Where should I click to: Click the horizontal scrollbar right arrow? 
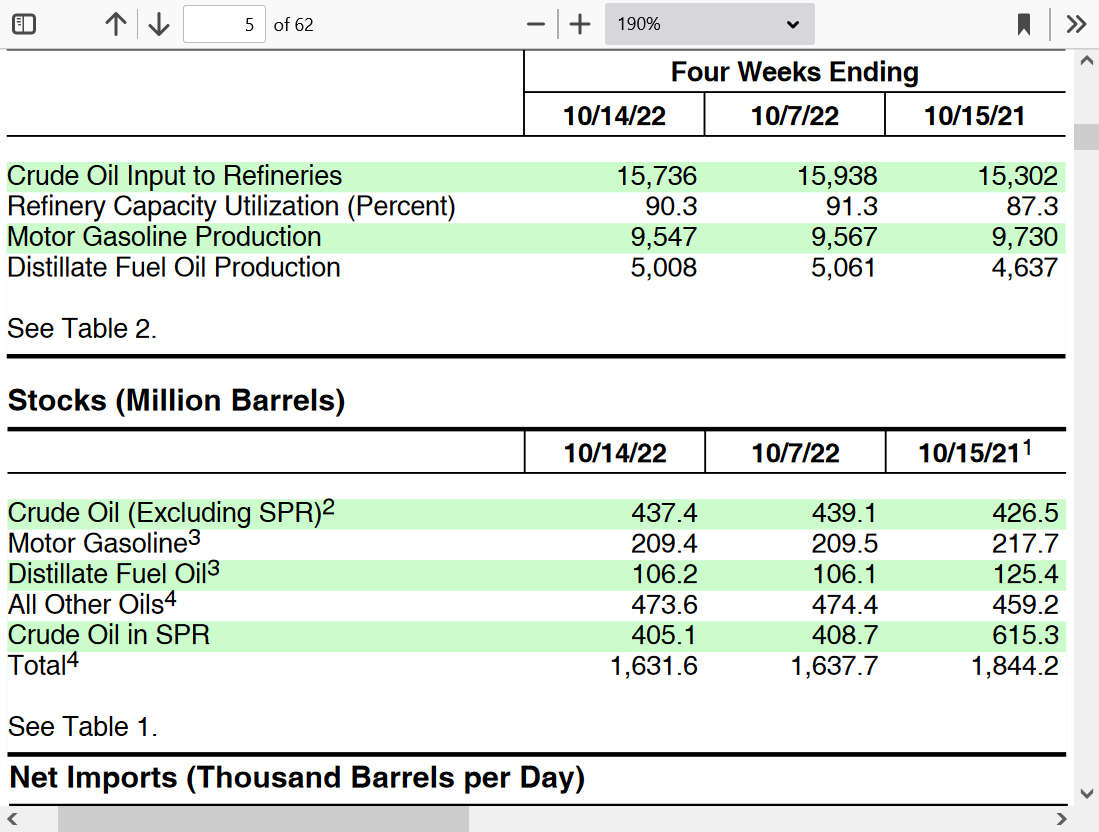(1062, 819)
